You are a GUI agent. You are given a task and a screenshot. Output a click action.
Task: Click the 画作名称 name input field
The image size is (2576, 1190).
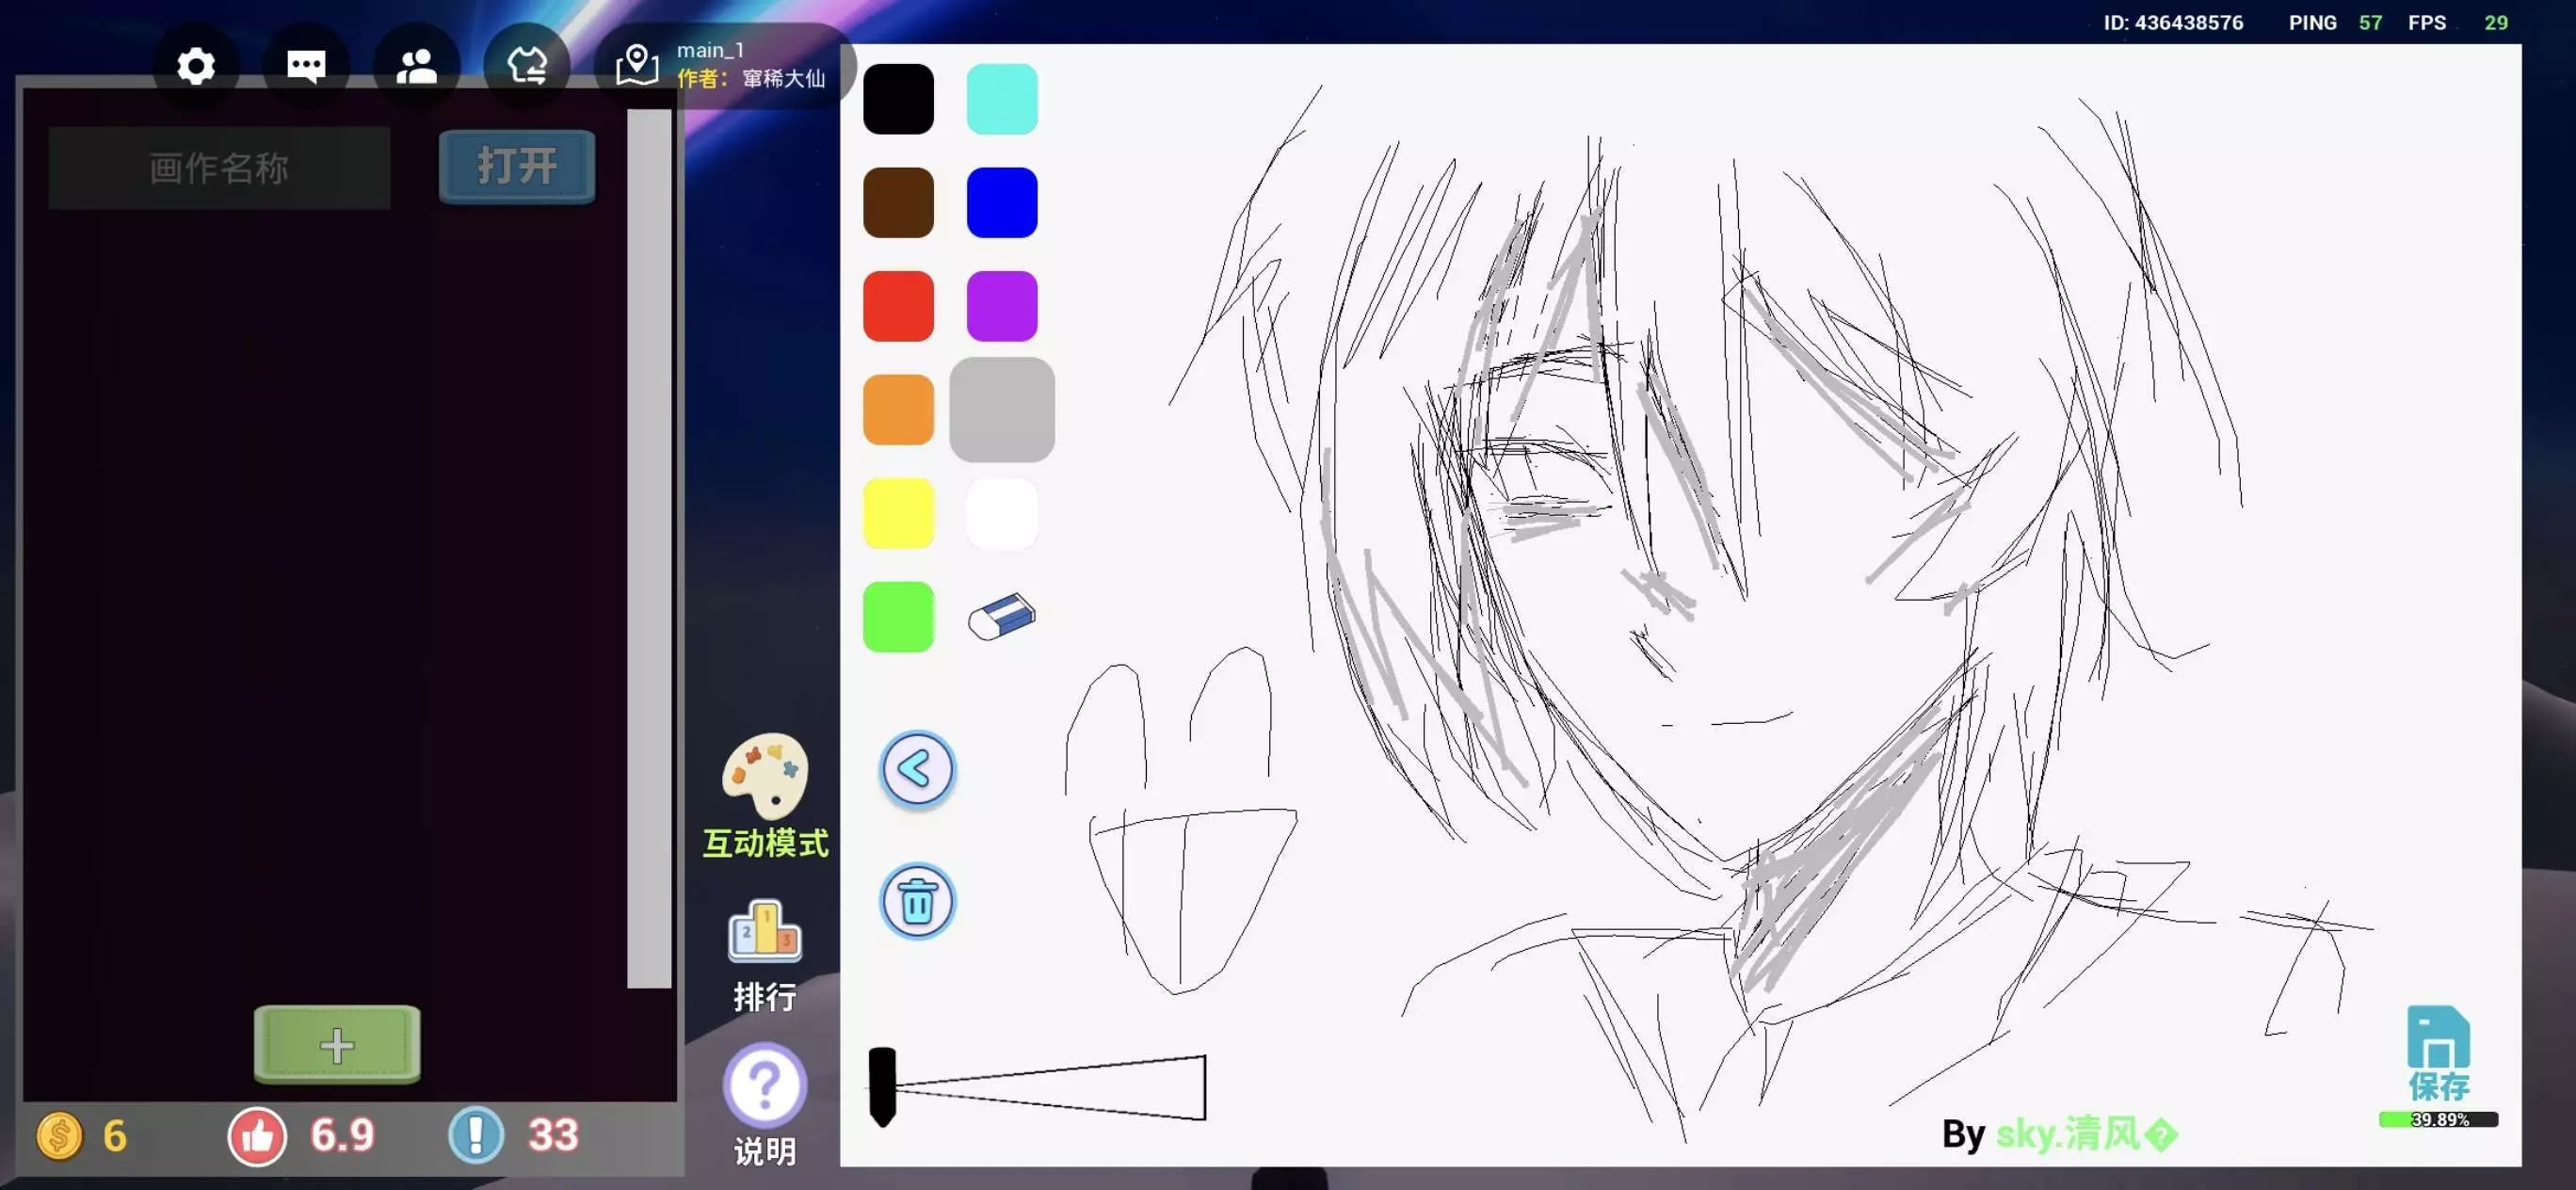click(219, 168)
